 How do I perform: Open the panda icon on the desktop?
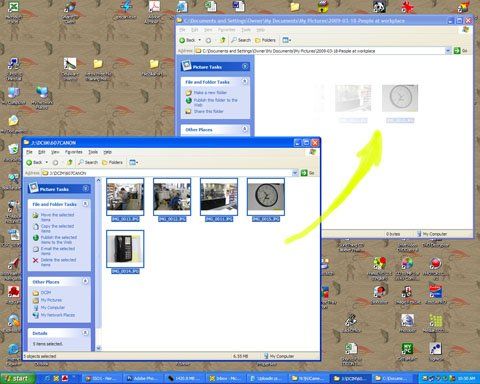[379, 6]
